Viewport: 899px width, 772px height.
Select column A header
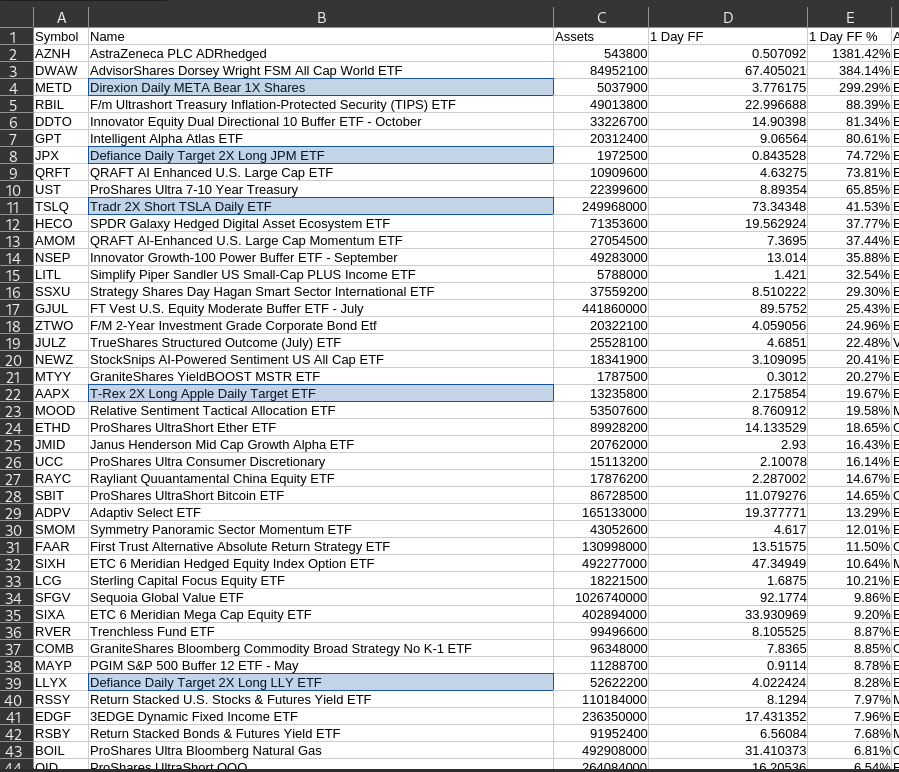pyautogui.click(x=61, y=18)
